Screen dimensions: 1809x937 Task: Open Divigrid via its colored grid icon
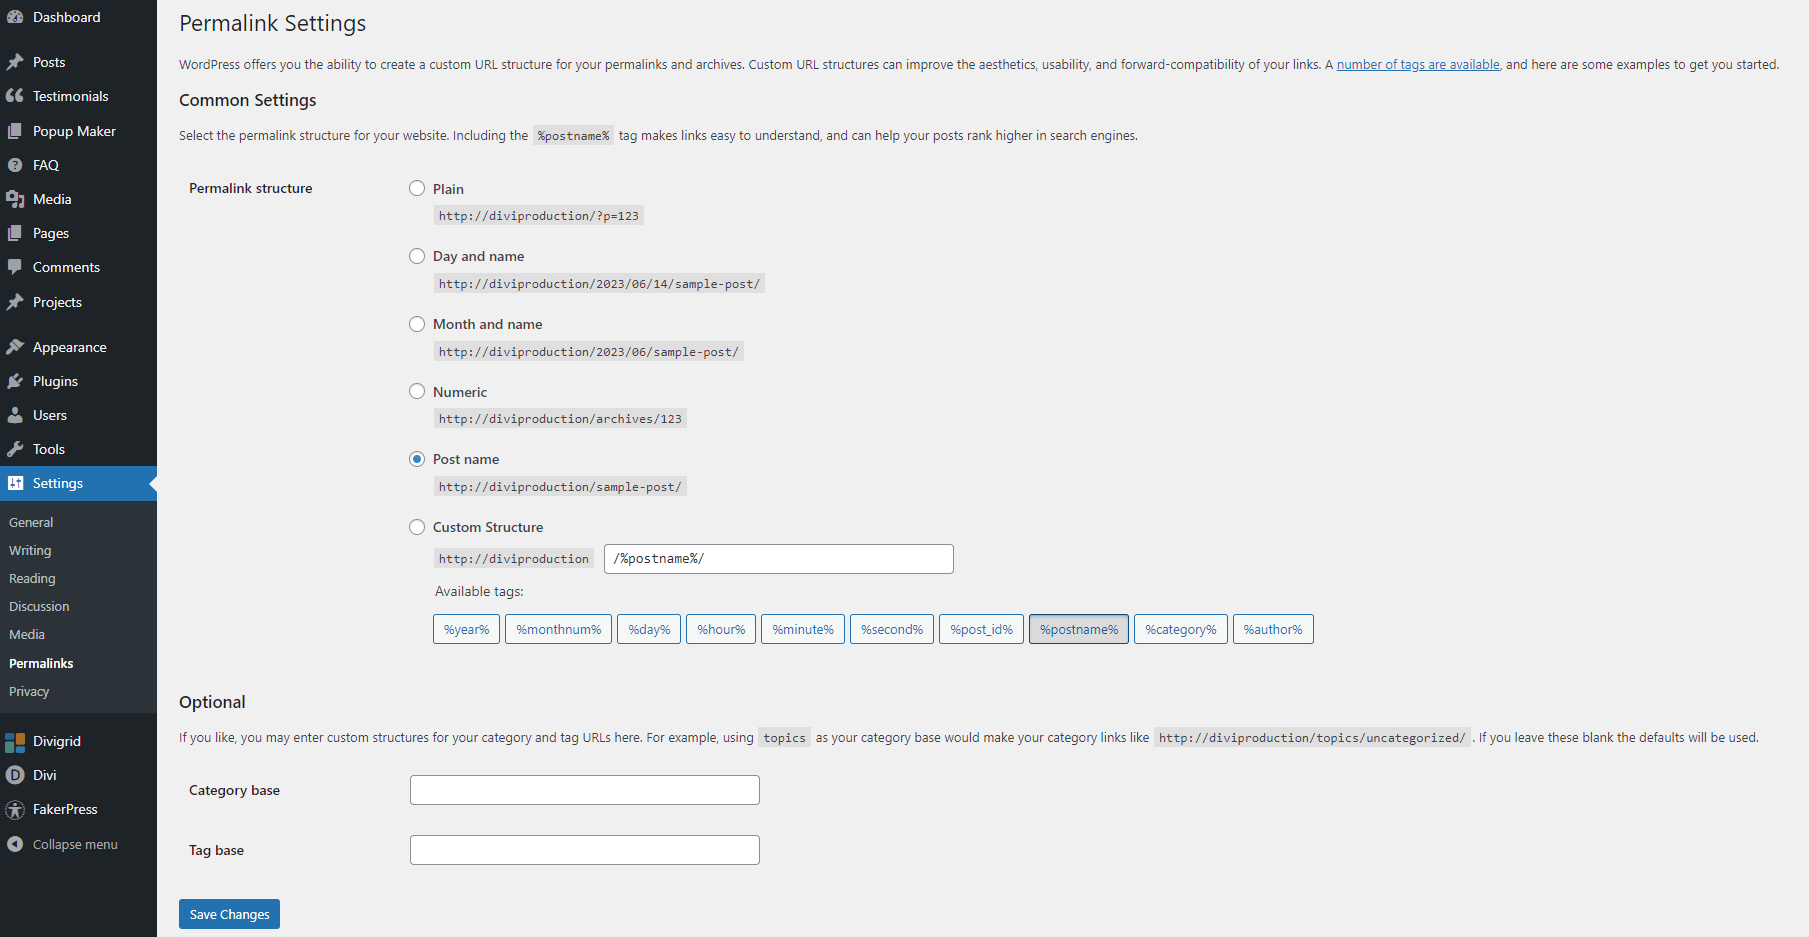click(15, 742)
